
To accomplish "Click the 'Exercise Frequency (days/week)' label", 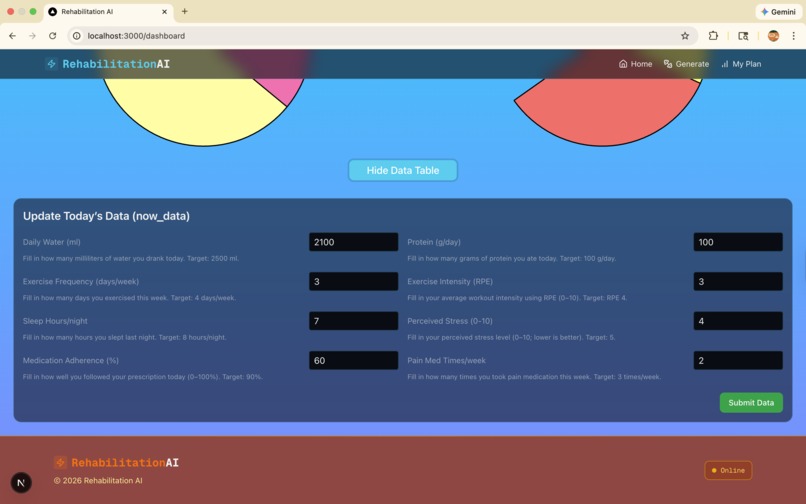I will coord(81,281).
